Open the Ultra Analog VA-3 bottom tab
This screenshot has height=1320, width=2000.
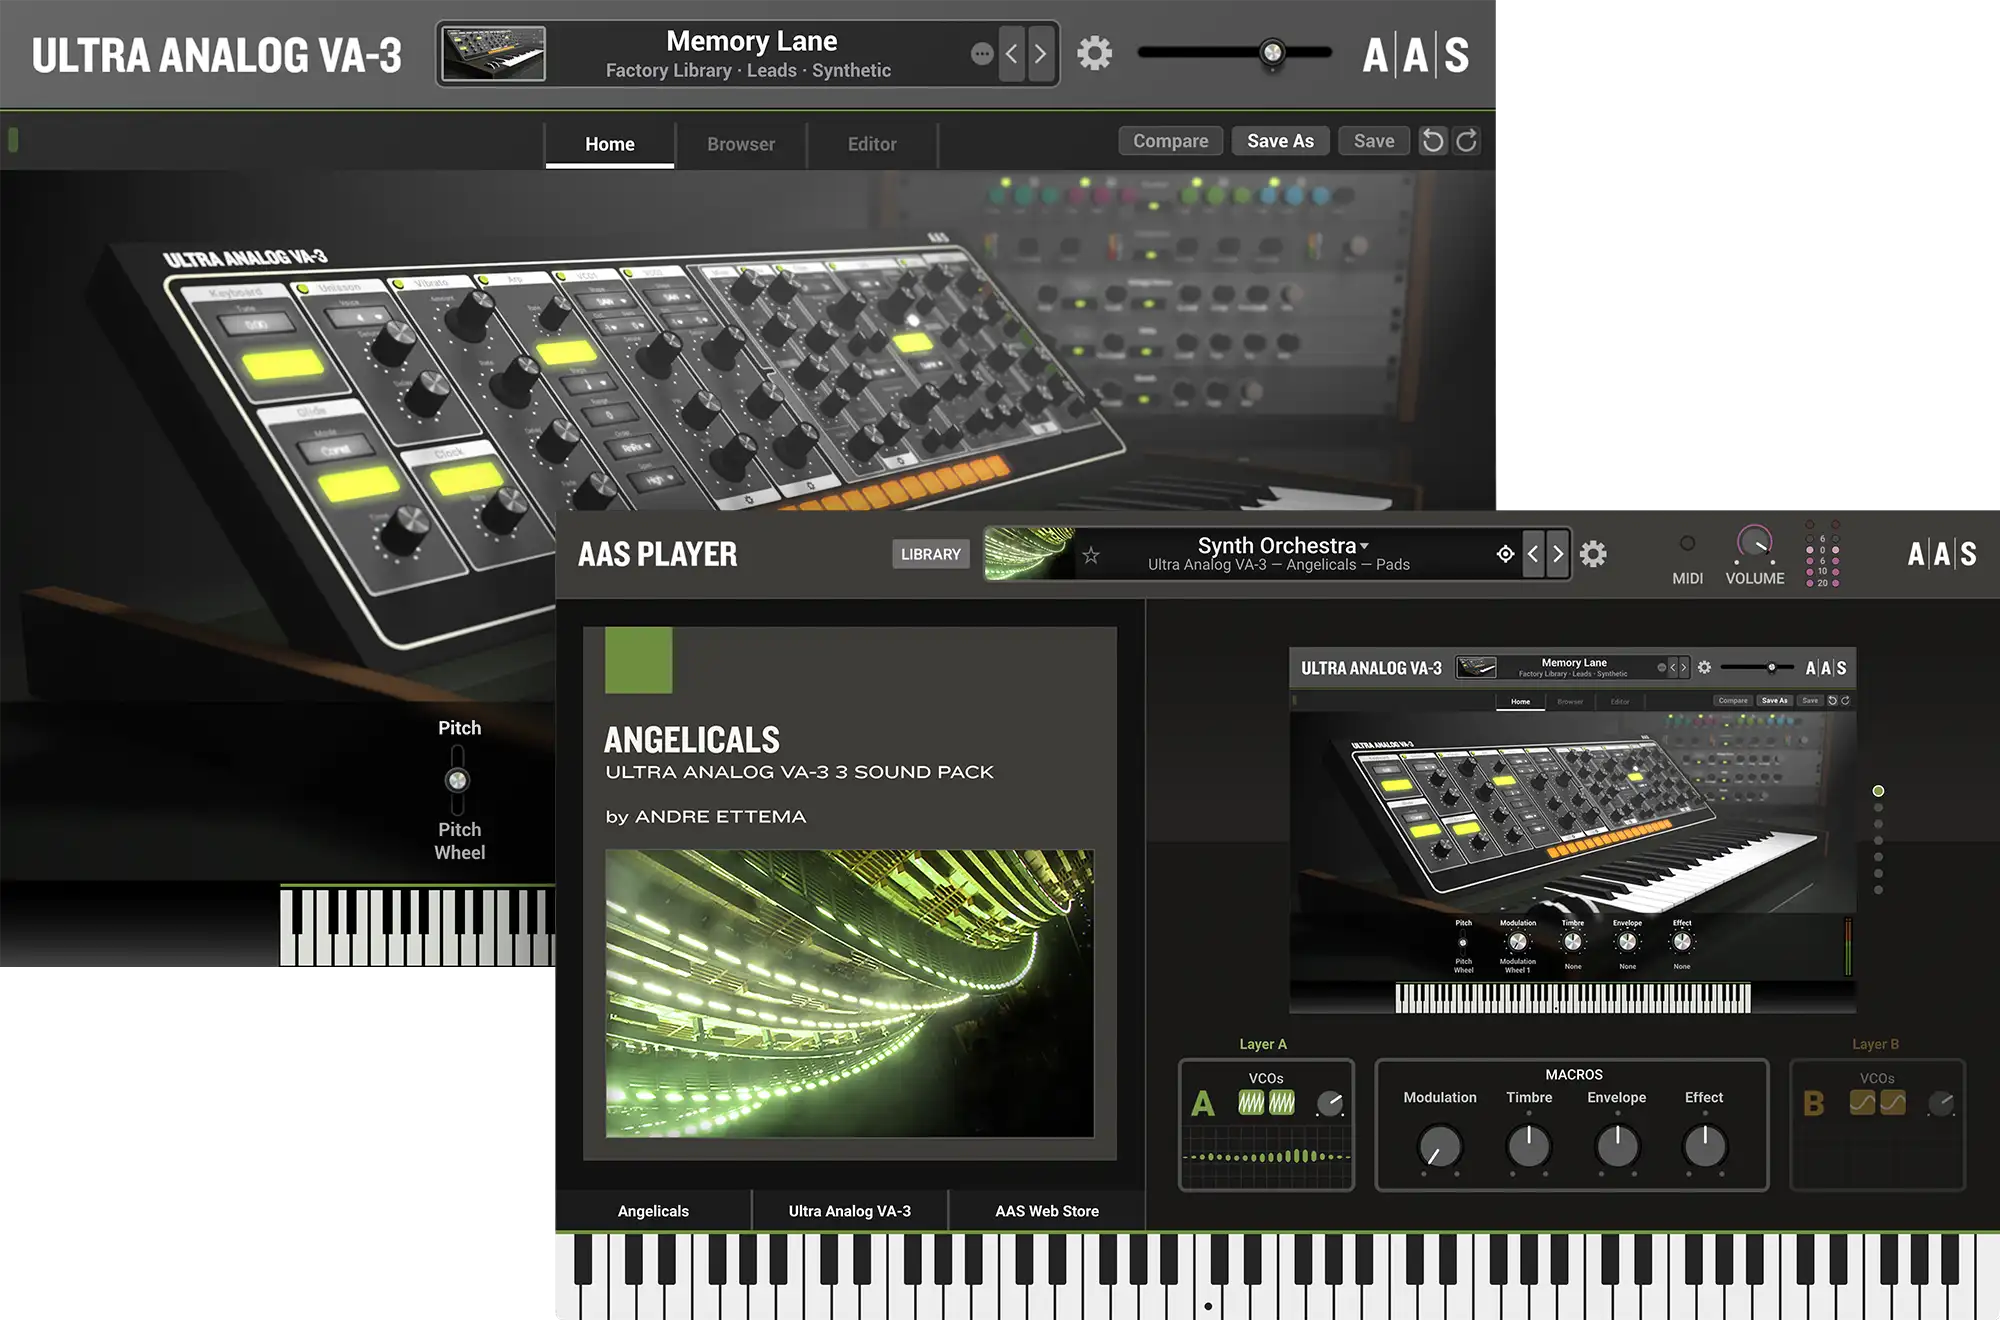850,1211
